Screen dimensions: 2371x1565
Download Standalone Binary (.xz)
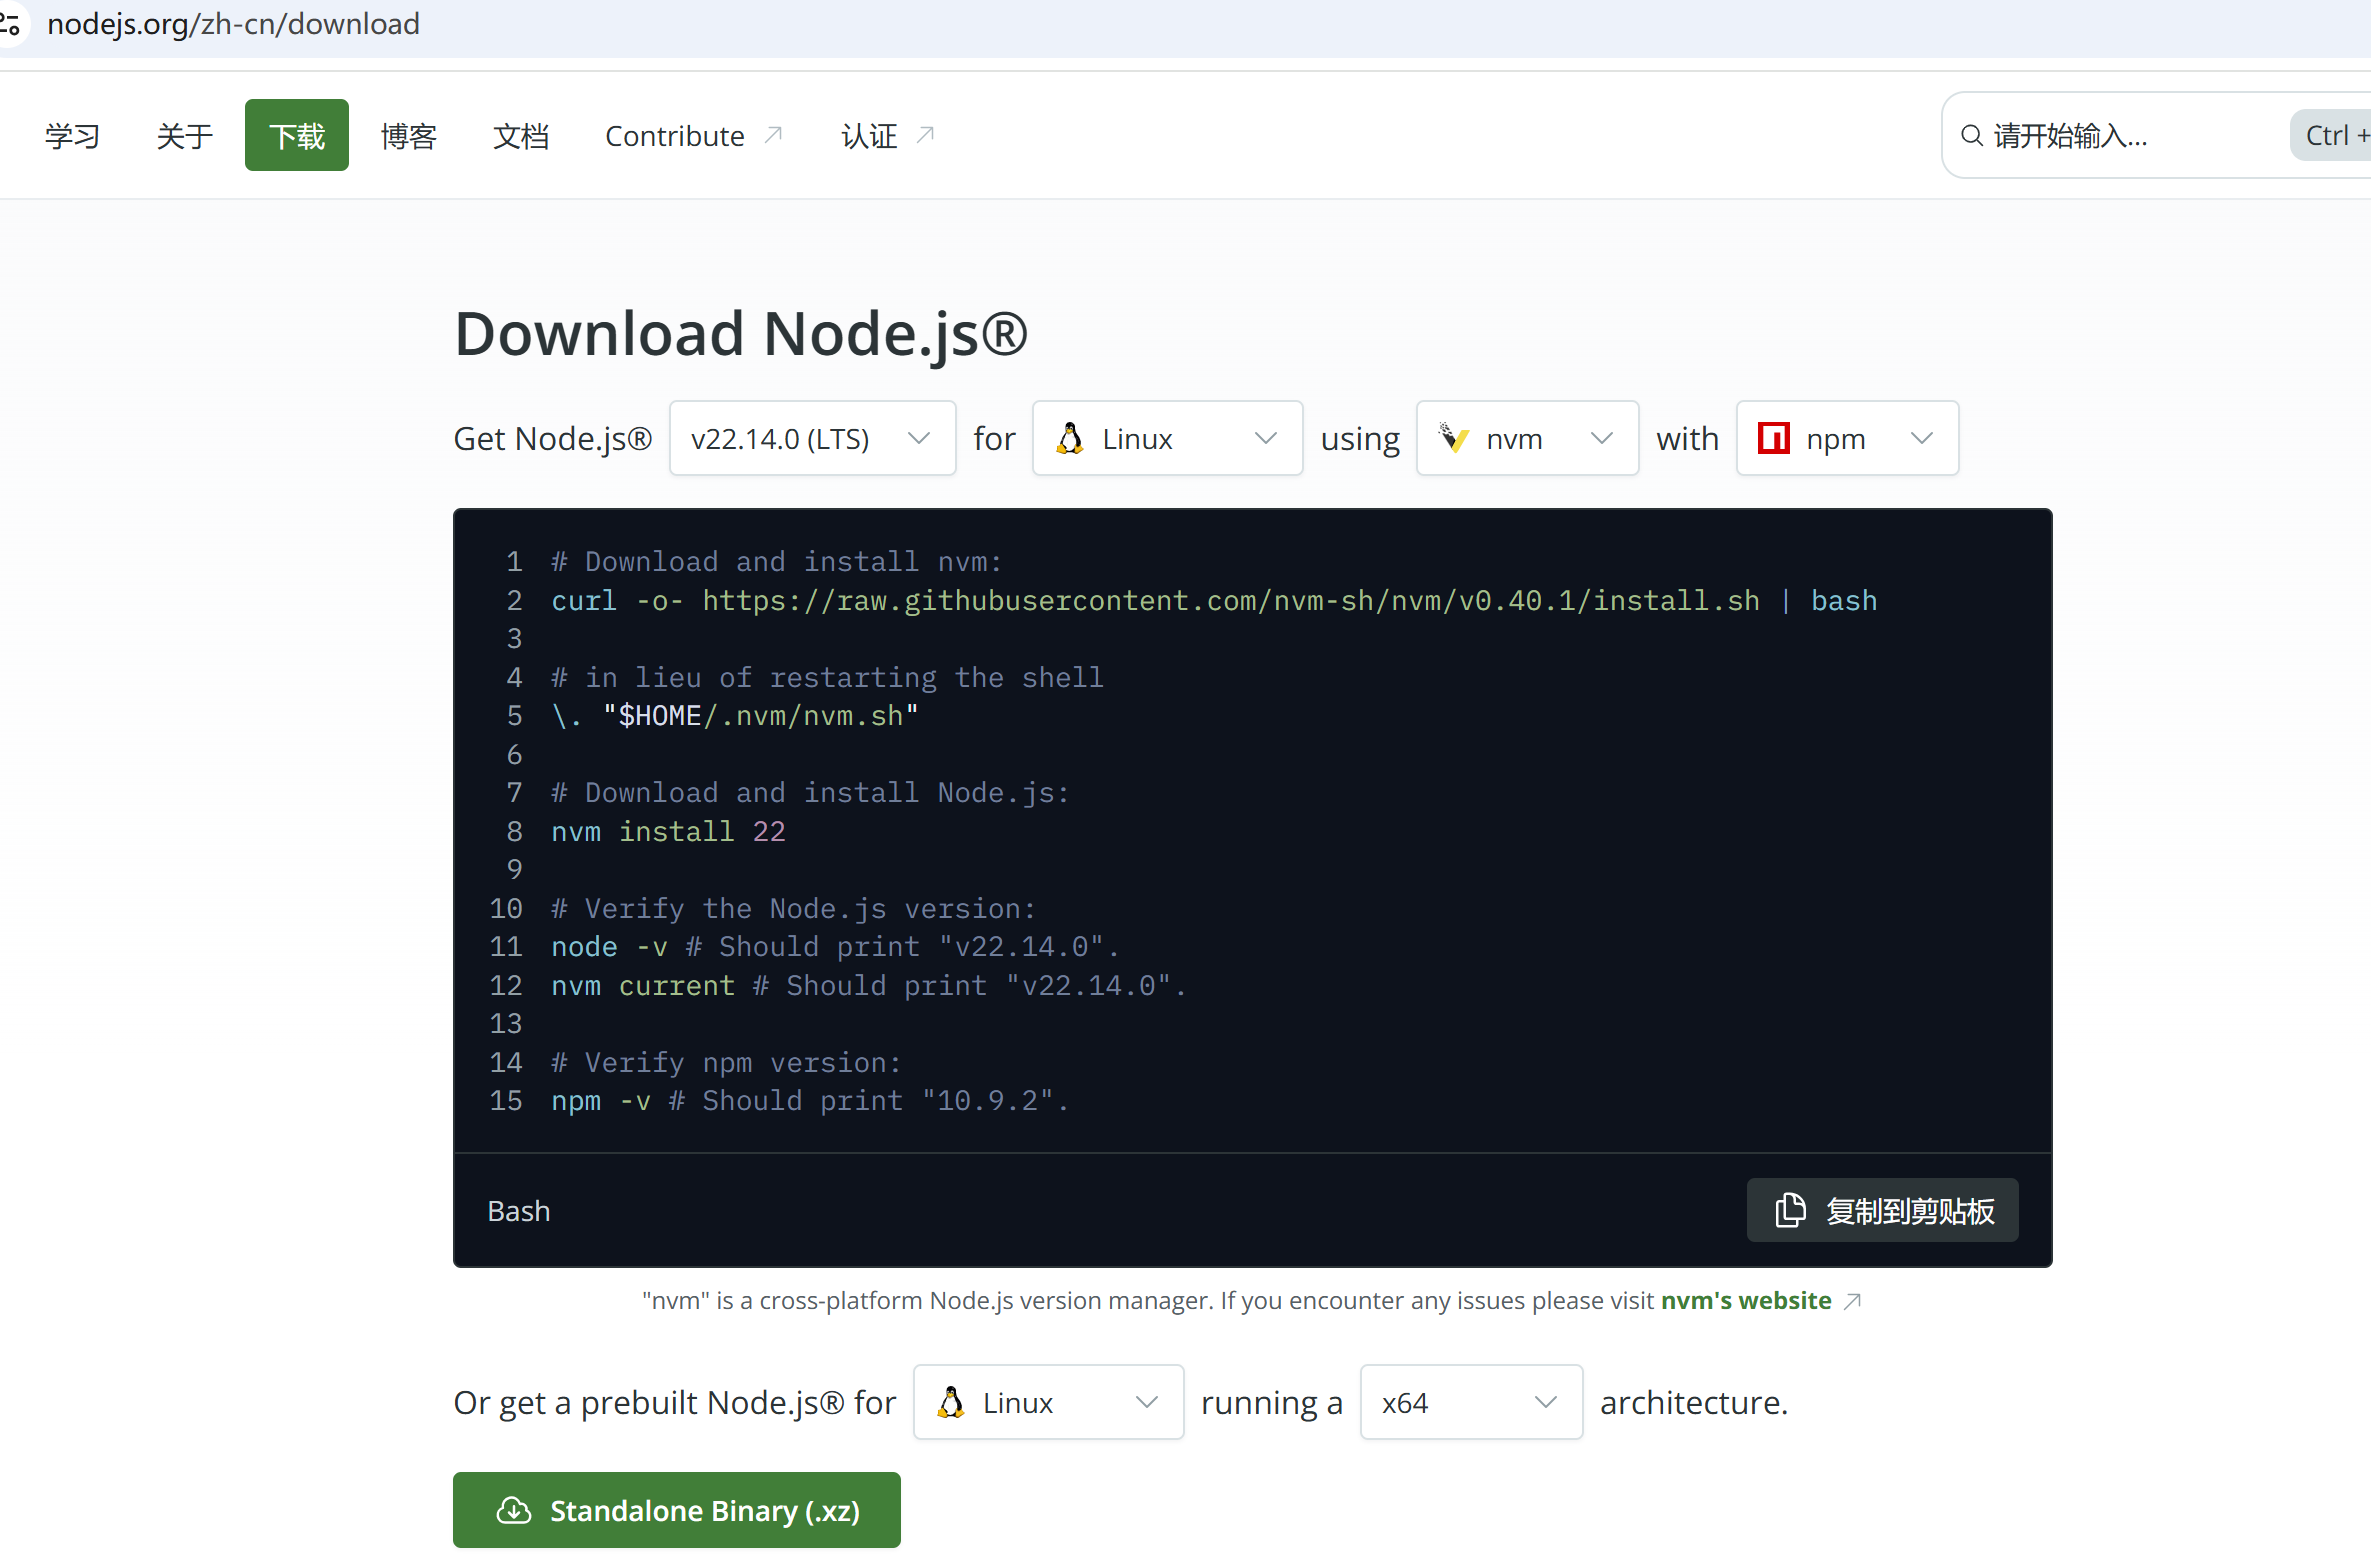pos(676,1510)
